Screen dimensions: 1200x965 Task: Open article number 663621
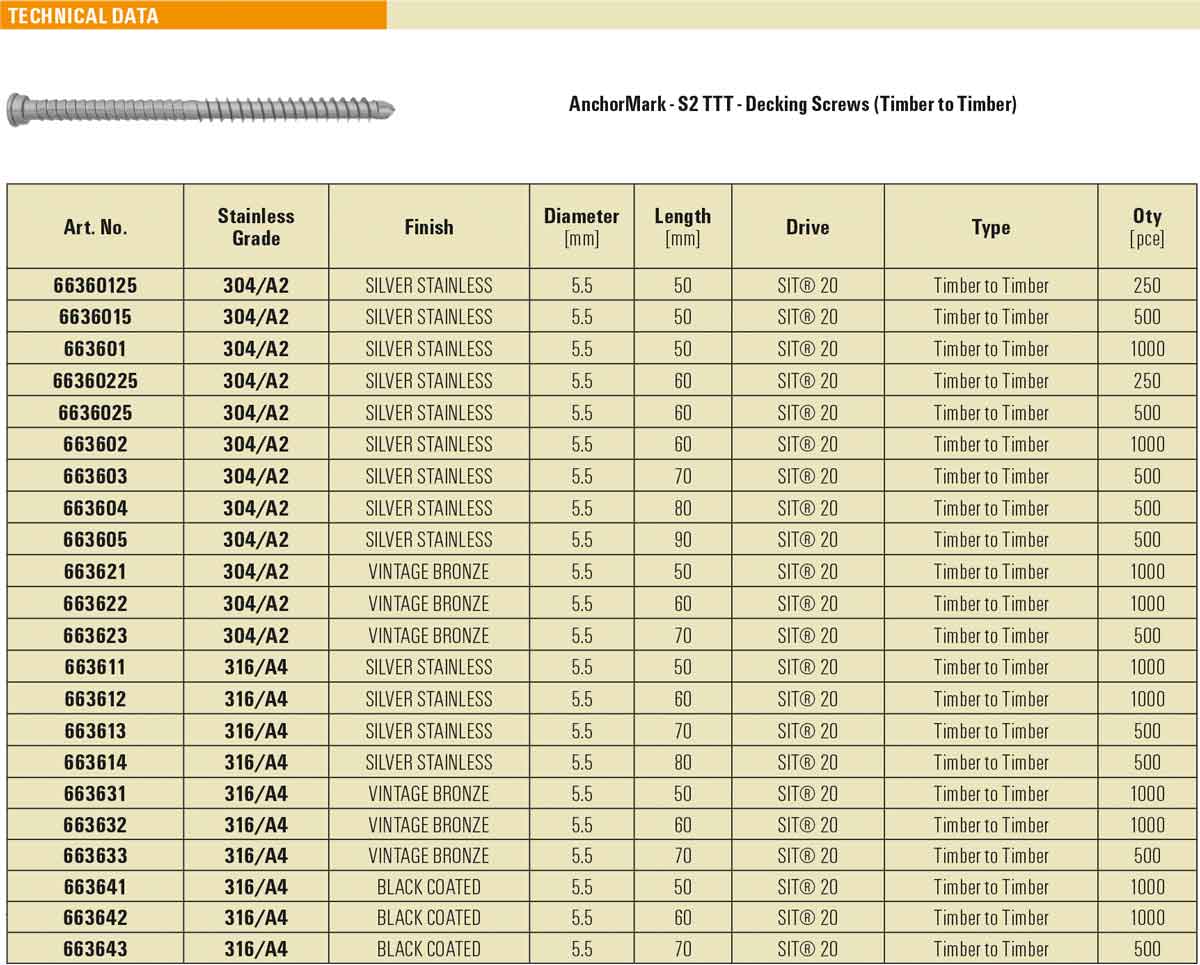click(x=95, y=572)
